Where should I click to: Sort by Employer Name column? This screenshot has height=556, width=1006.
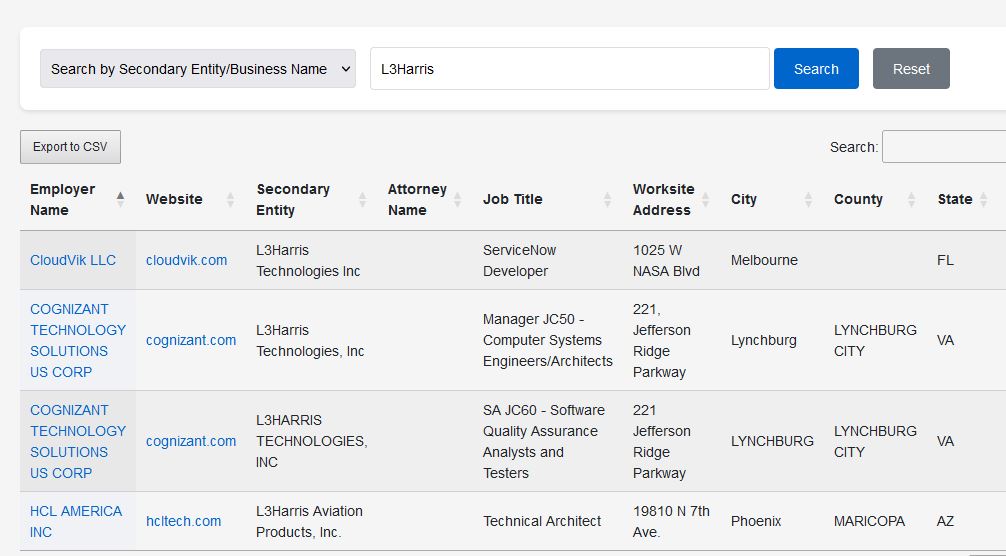pyautogui.click(x=78, y=199)
